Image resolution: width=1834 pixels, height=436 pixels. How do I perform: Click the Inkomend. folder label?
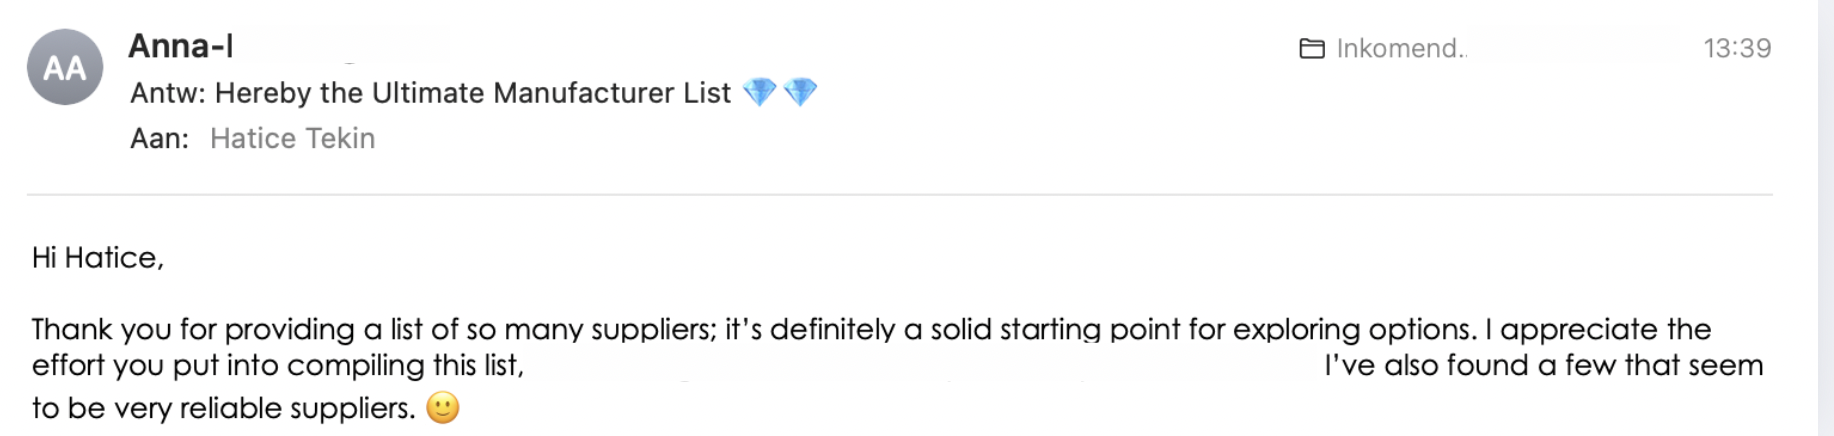coord(1401,48)
